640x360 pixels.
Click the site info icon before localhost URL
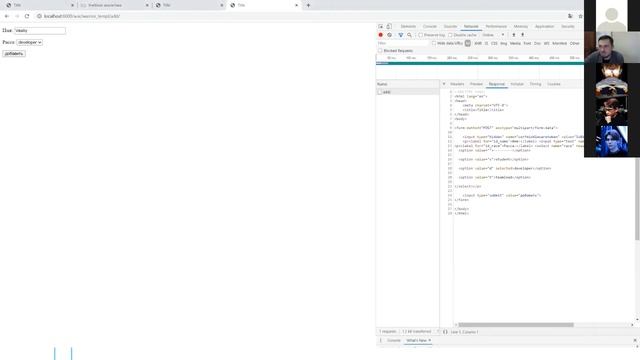click(x=39, y=16)
